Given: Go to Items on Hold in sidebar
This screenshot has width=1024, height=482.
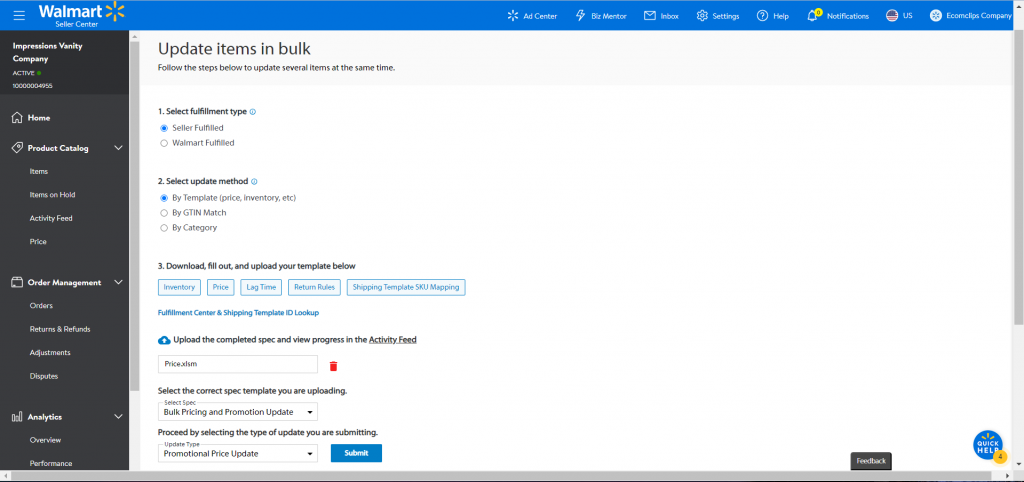Looking at the screenshot, I should (x=48, y=195).
